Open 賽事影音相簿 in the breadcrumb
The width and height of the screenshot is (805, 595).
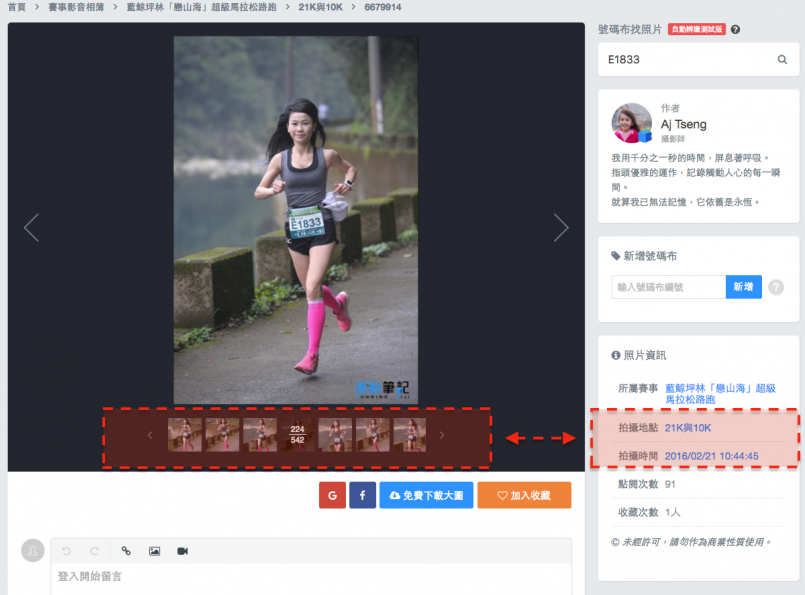76,7
